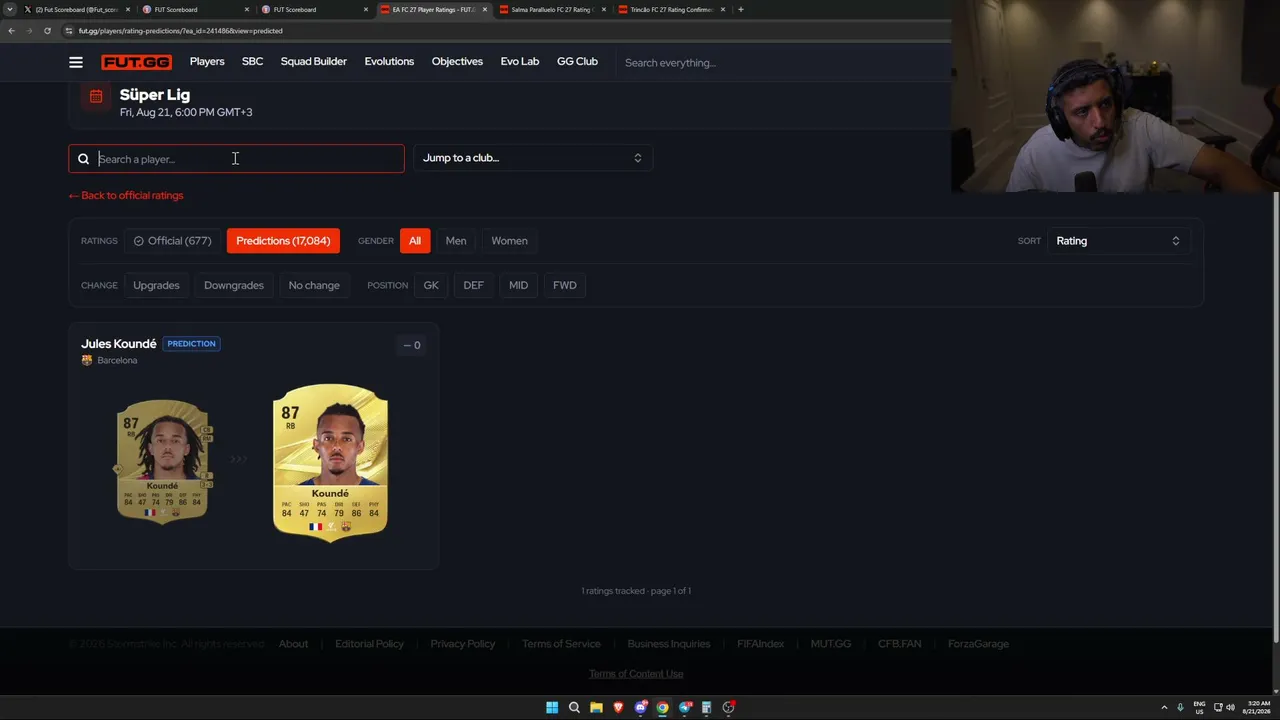This screenshot has width=1280, height=720.
Task: Click the calendar icon beside Süper Lig
Action: coord(96,96)
